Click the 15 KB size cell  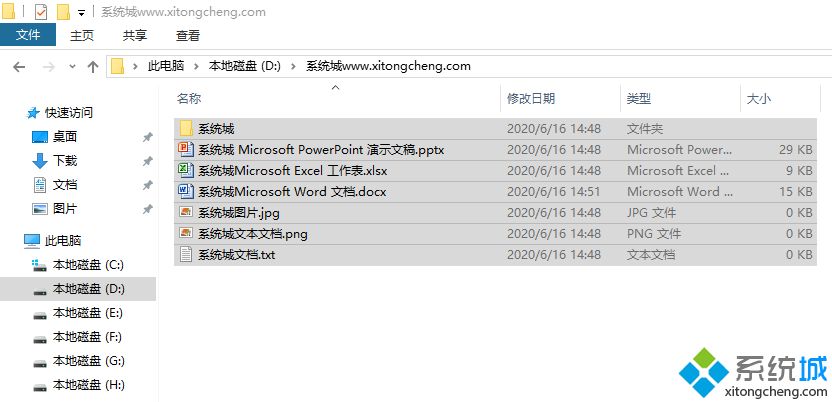coord(795,191)
